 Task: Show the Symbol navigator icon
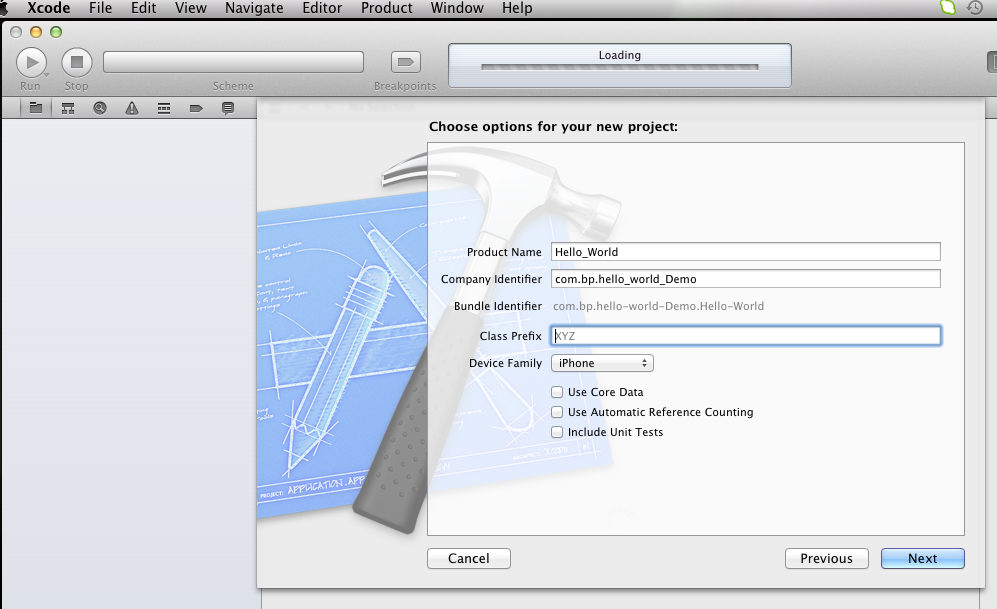click(68, 108)
